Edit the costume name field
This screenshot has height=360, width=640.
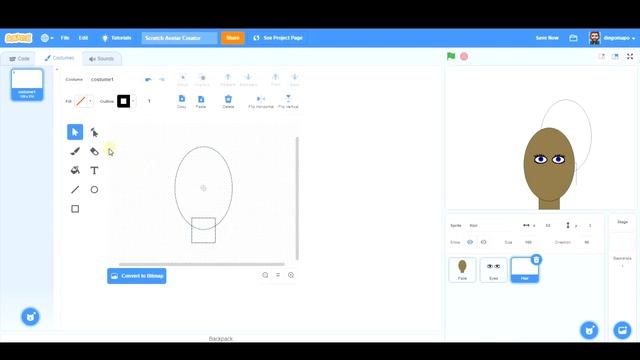(x=113, y=79)
